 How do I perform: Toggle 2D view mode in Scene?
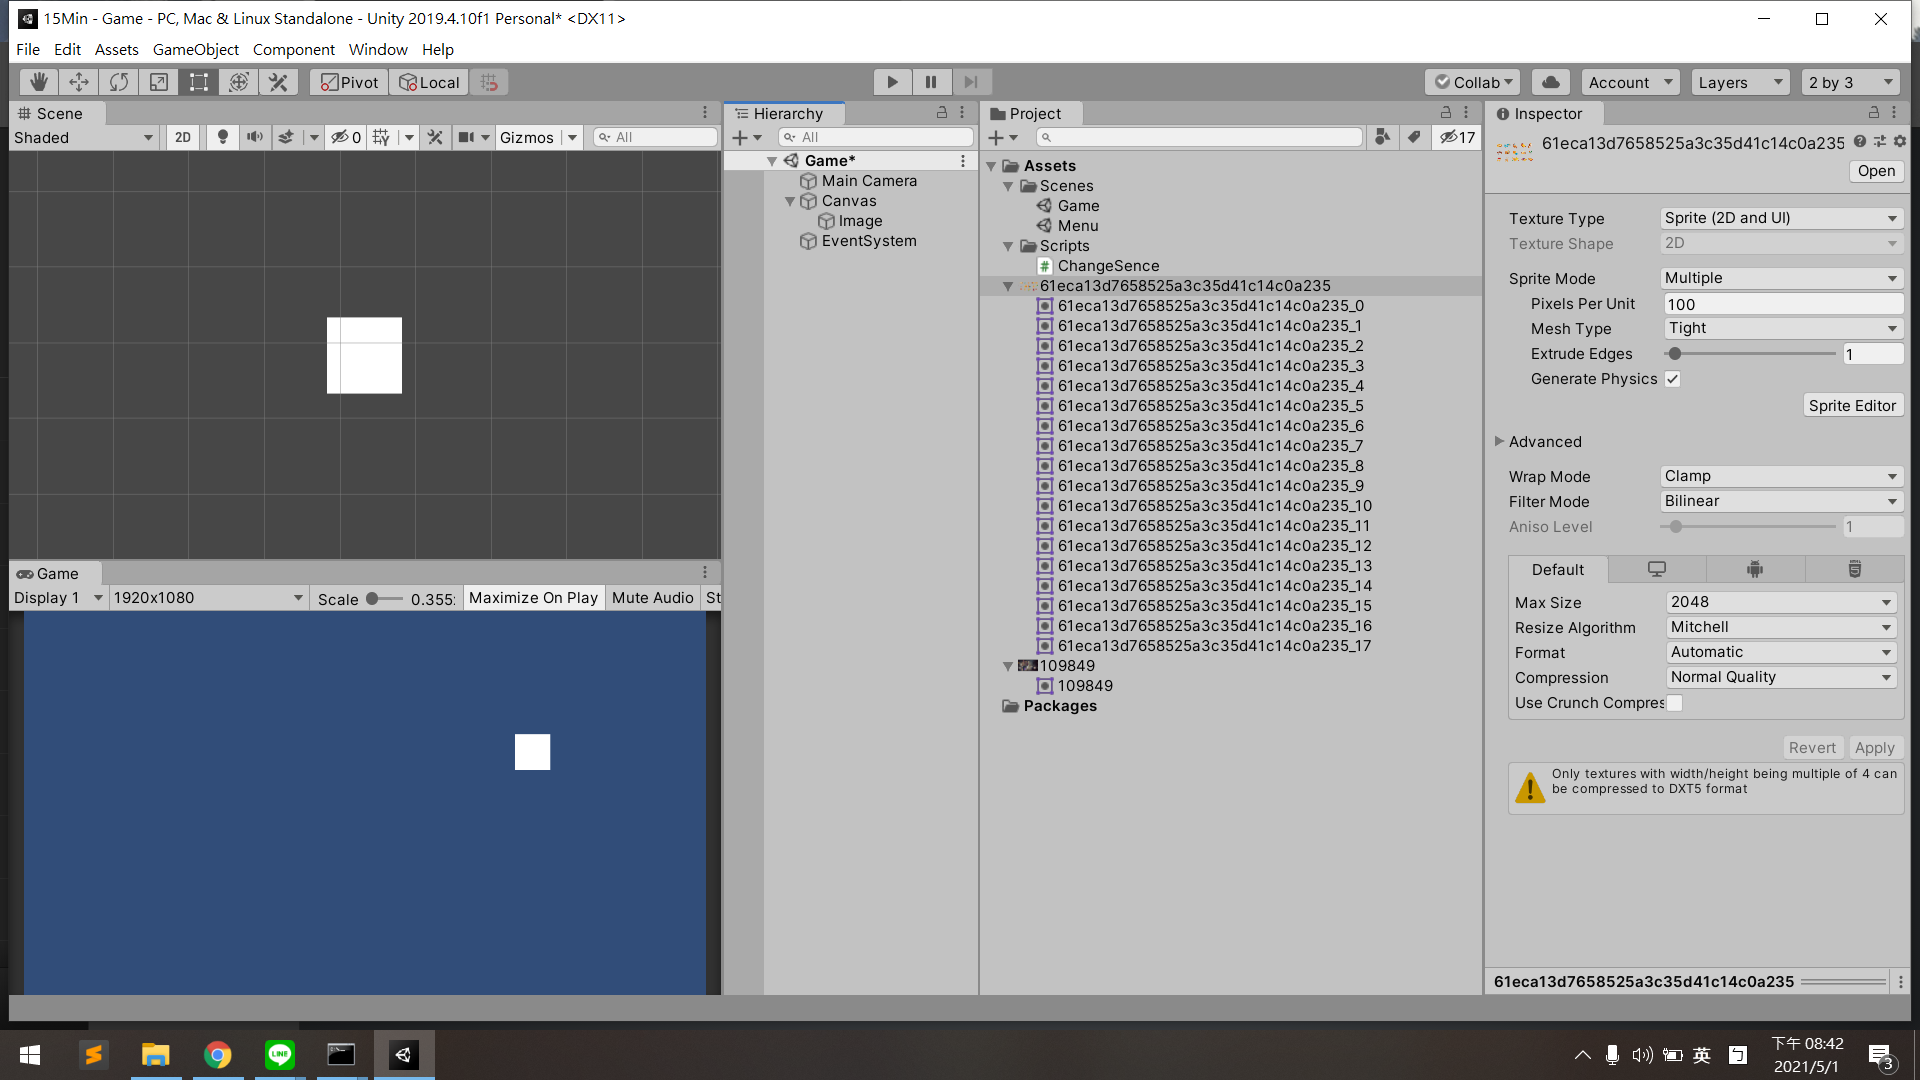coord(183,137)
